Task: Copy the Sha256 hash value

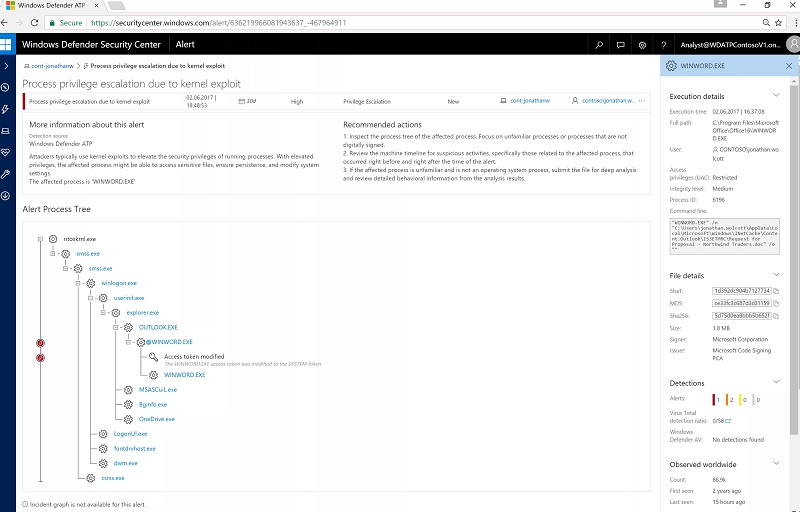Action: [776, 316]
